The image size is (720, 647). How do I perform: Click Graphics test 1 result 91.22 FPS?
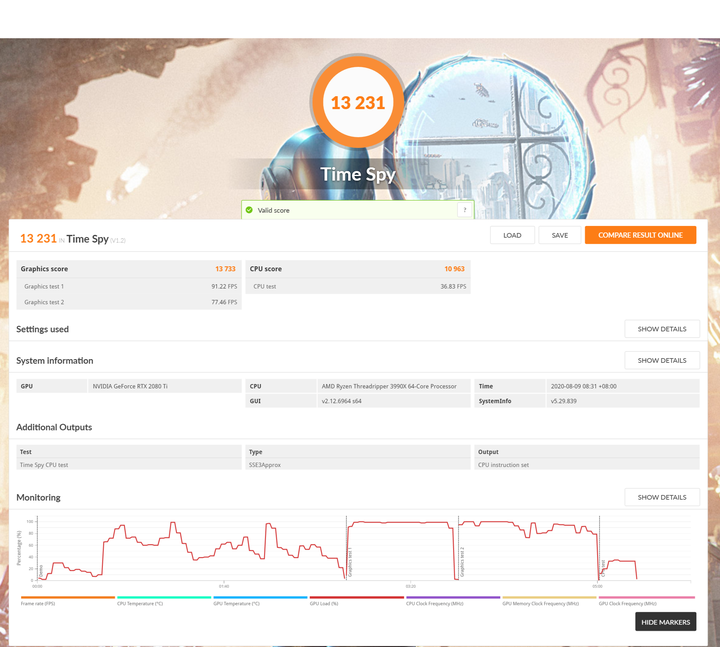tap(224, 286)
